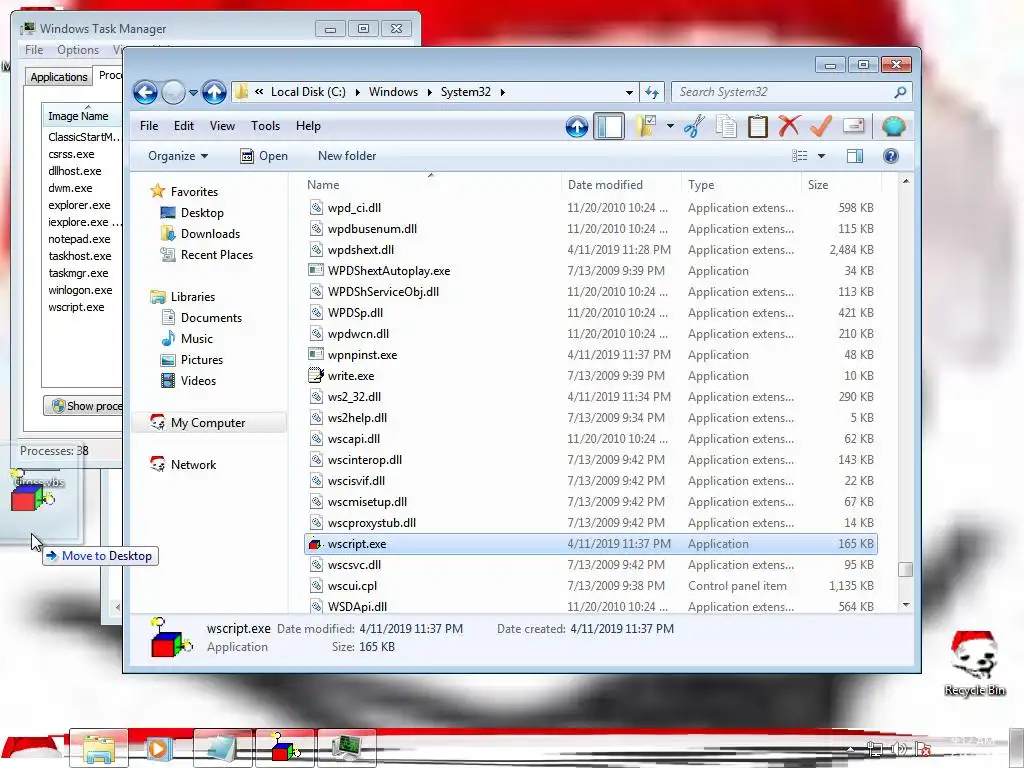Select the wscript.exe file icon
This screenshot has height=768, width=1024.
point(315,544)
